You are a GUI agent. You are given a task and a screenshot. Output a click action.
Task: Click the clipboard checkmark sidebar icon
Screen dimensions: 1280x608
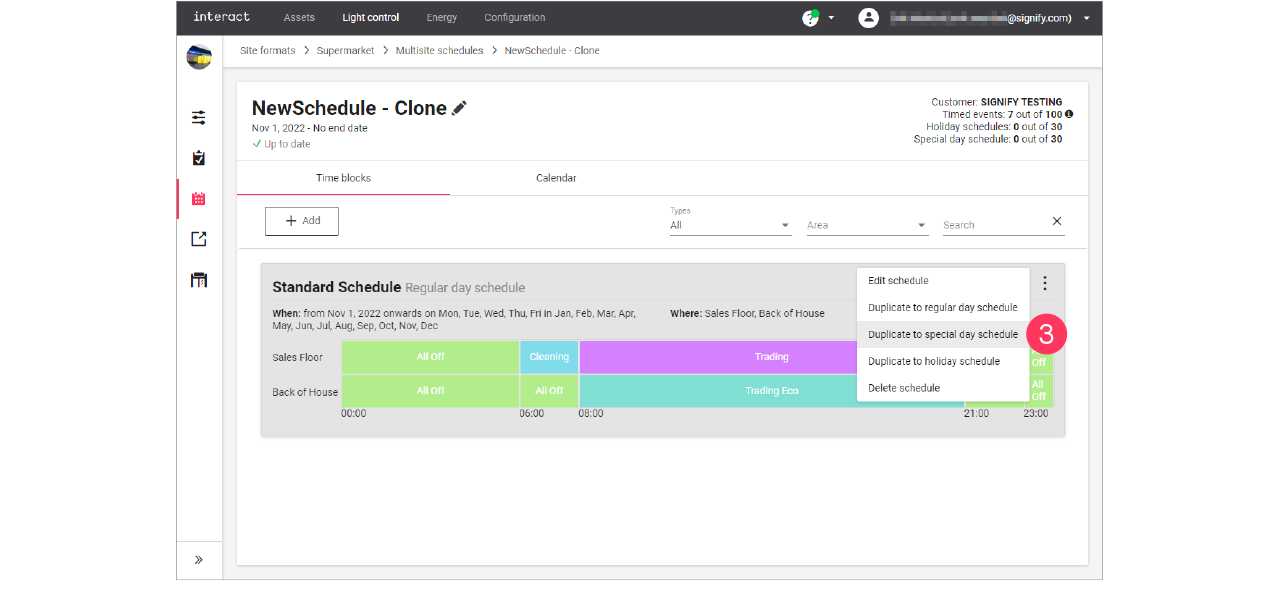(198, 157)
